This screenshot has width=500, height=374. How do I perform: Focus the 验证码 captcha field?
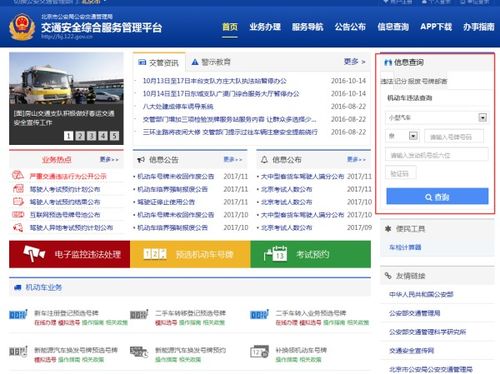[x=401, y=173]
